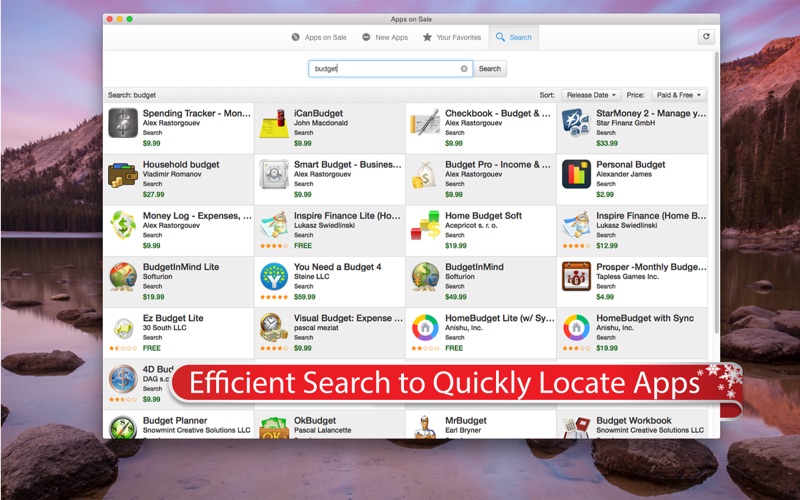Screen dimensions: 800x500
Task: Click the Star Finanz GmbH developer name
Action: pyautogui.click(x=626, y=123)
